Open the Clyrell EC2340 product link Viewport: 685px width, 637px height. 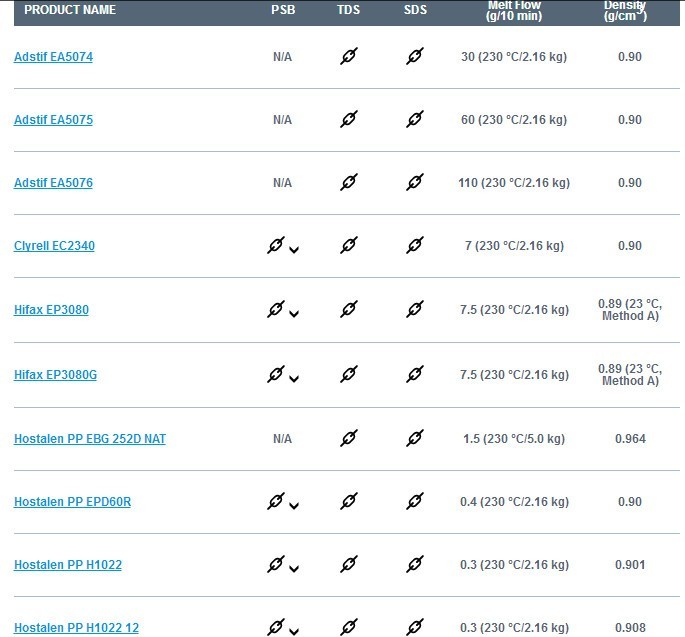(x=54, y=246)
